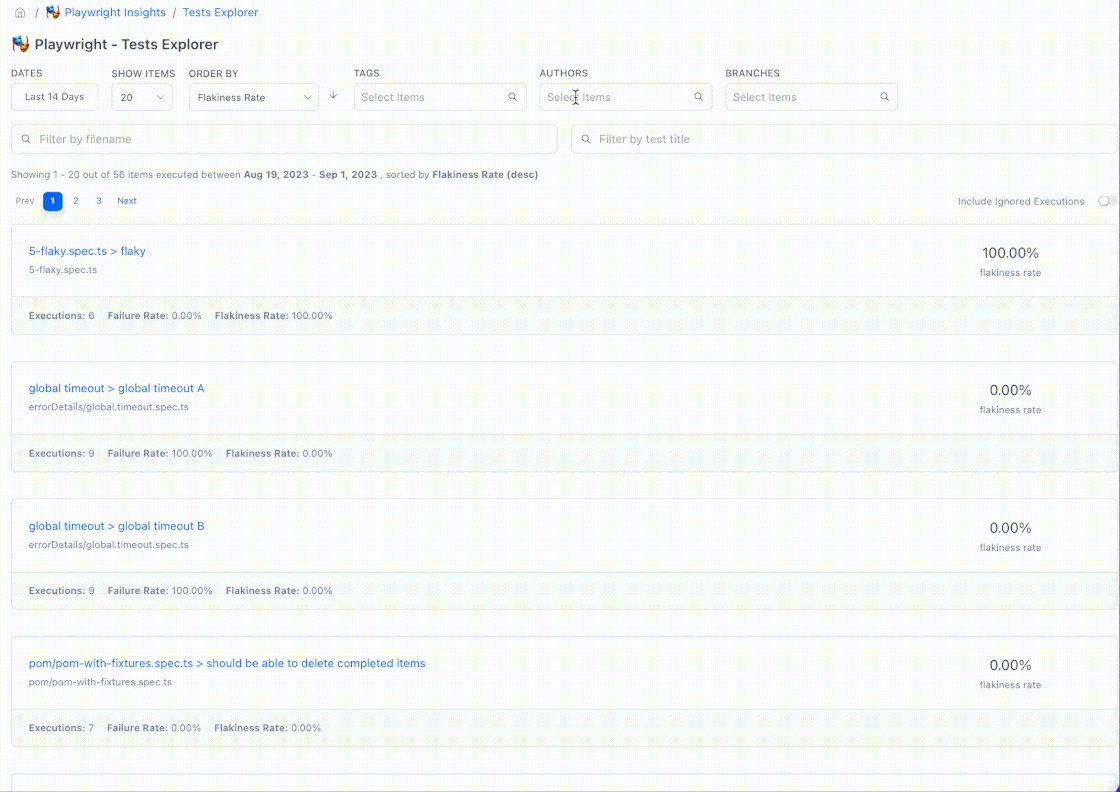Go to home via breadcrumb house icon
Viewport: 1120px width, 792px height.
pos(20,13)
